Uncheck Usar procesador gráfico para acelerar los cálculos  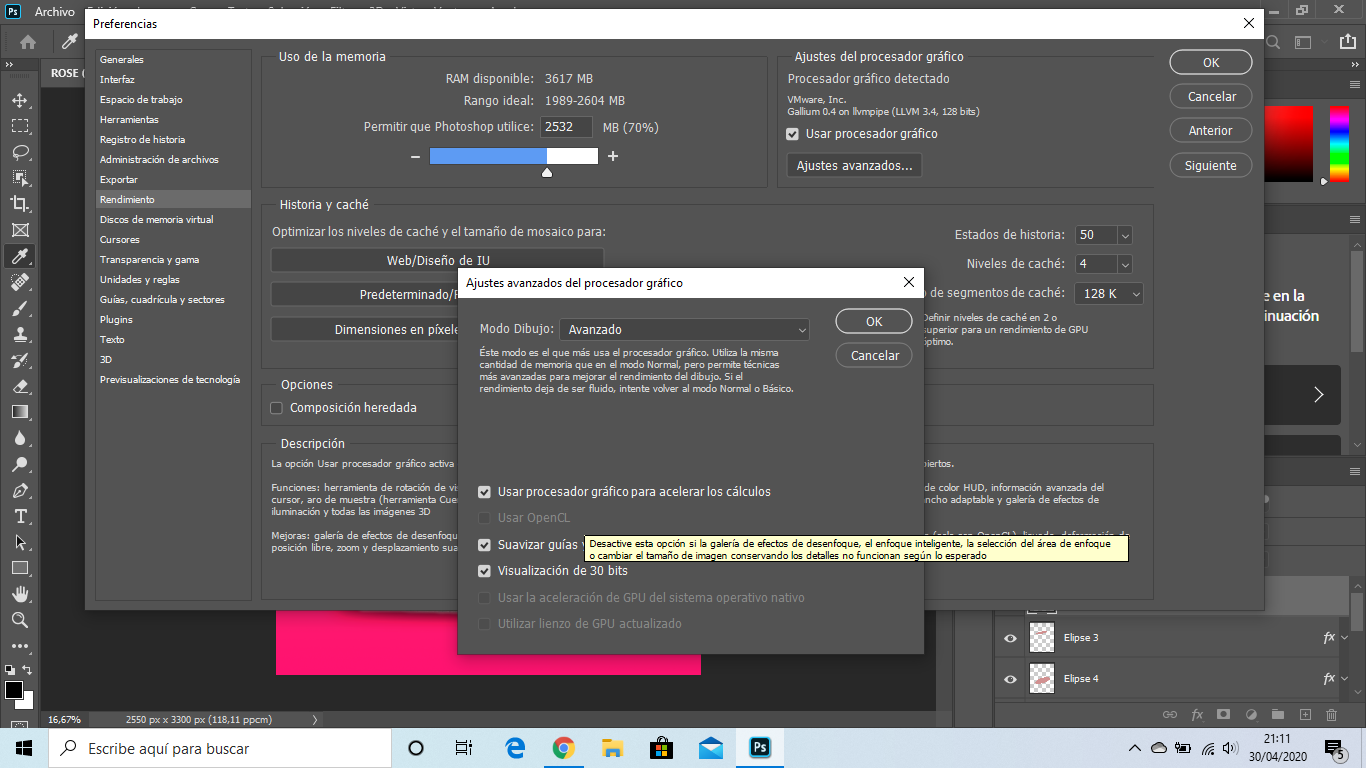[484, 491]
